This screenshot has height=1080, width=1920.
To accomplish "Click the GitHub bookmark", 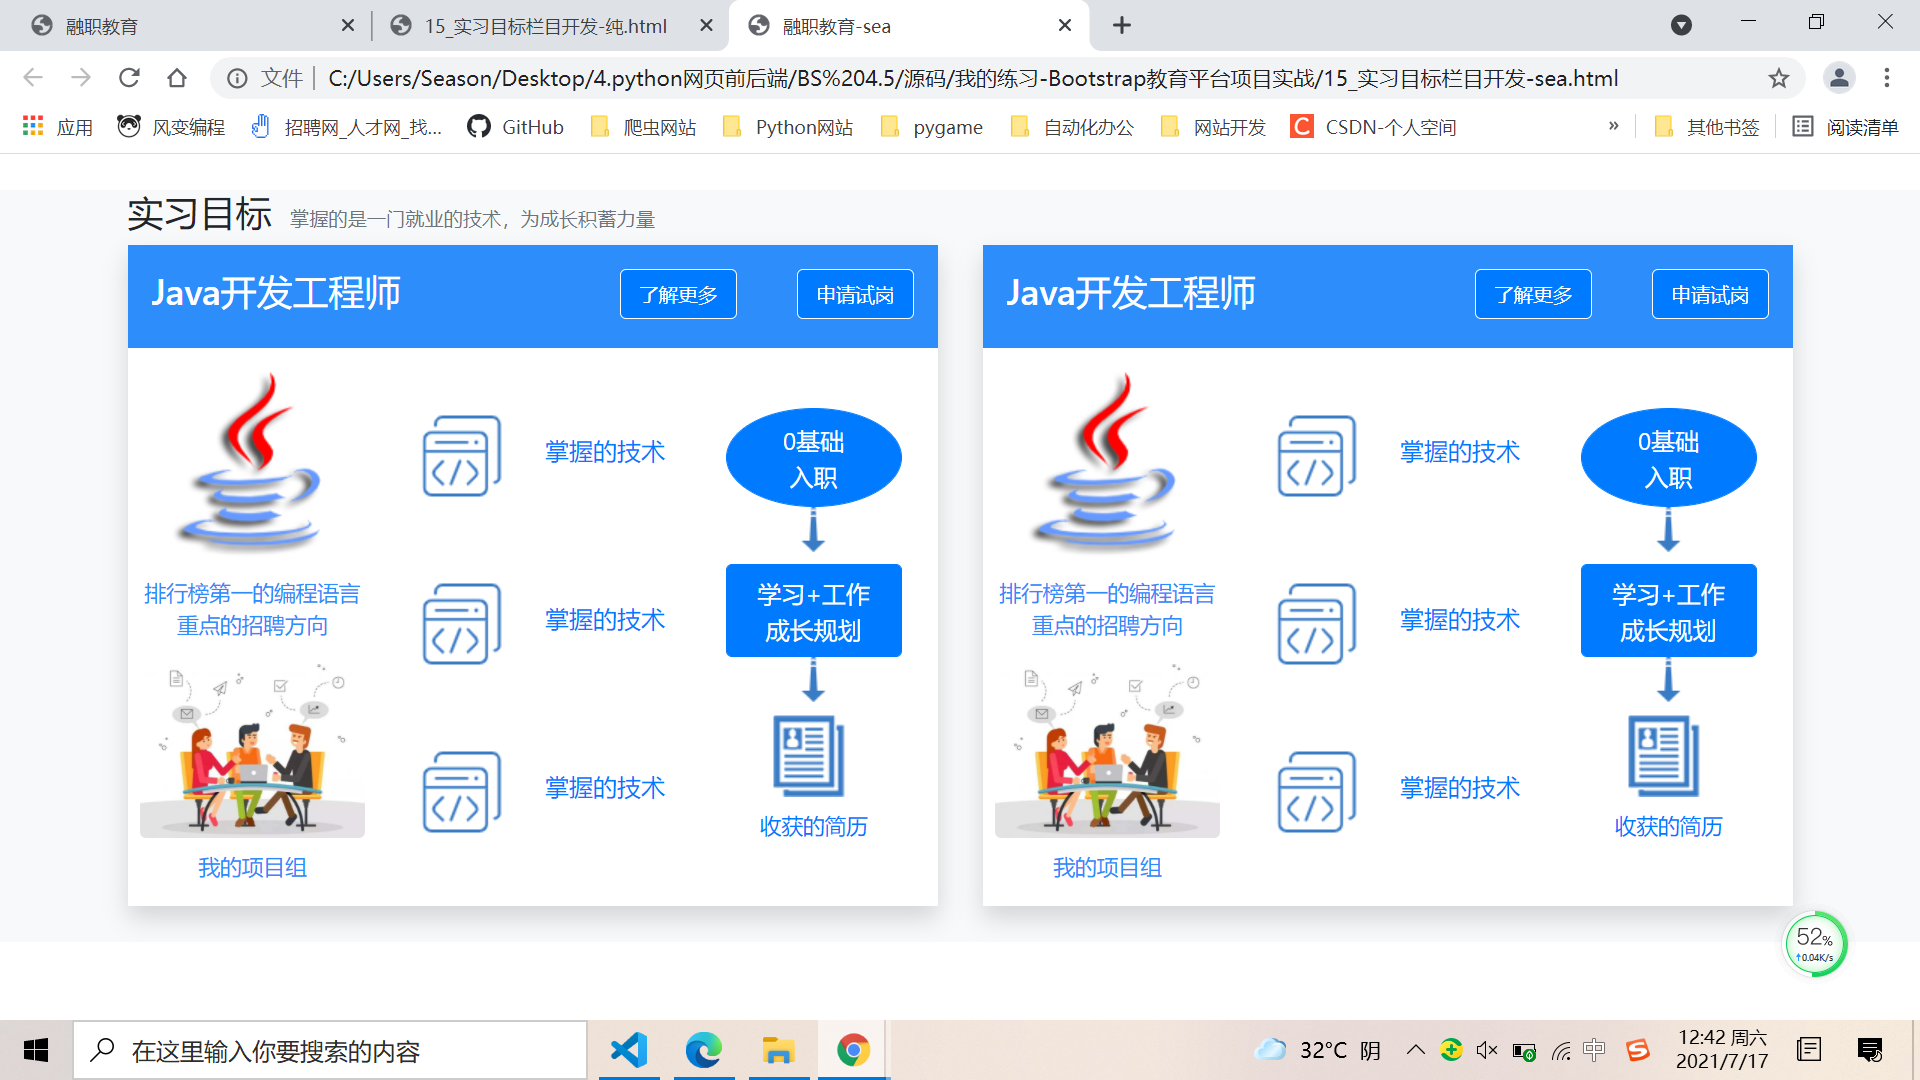I will click(515, 127).
